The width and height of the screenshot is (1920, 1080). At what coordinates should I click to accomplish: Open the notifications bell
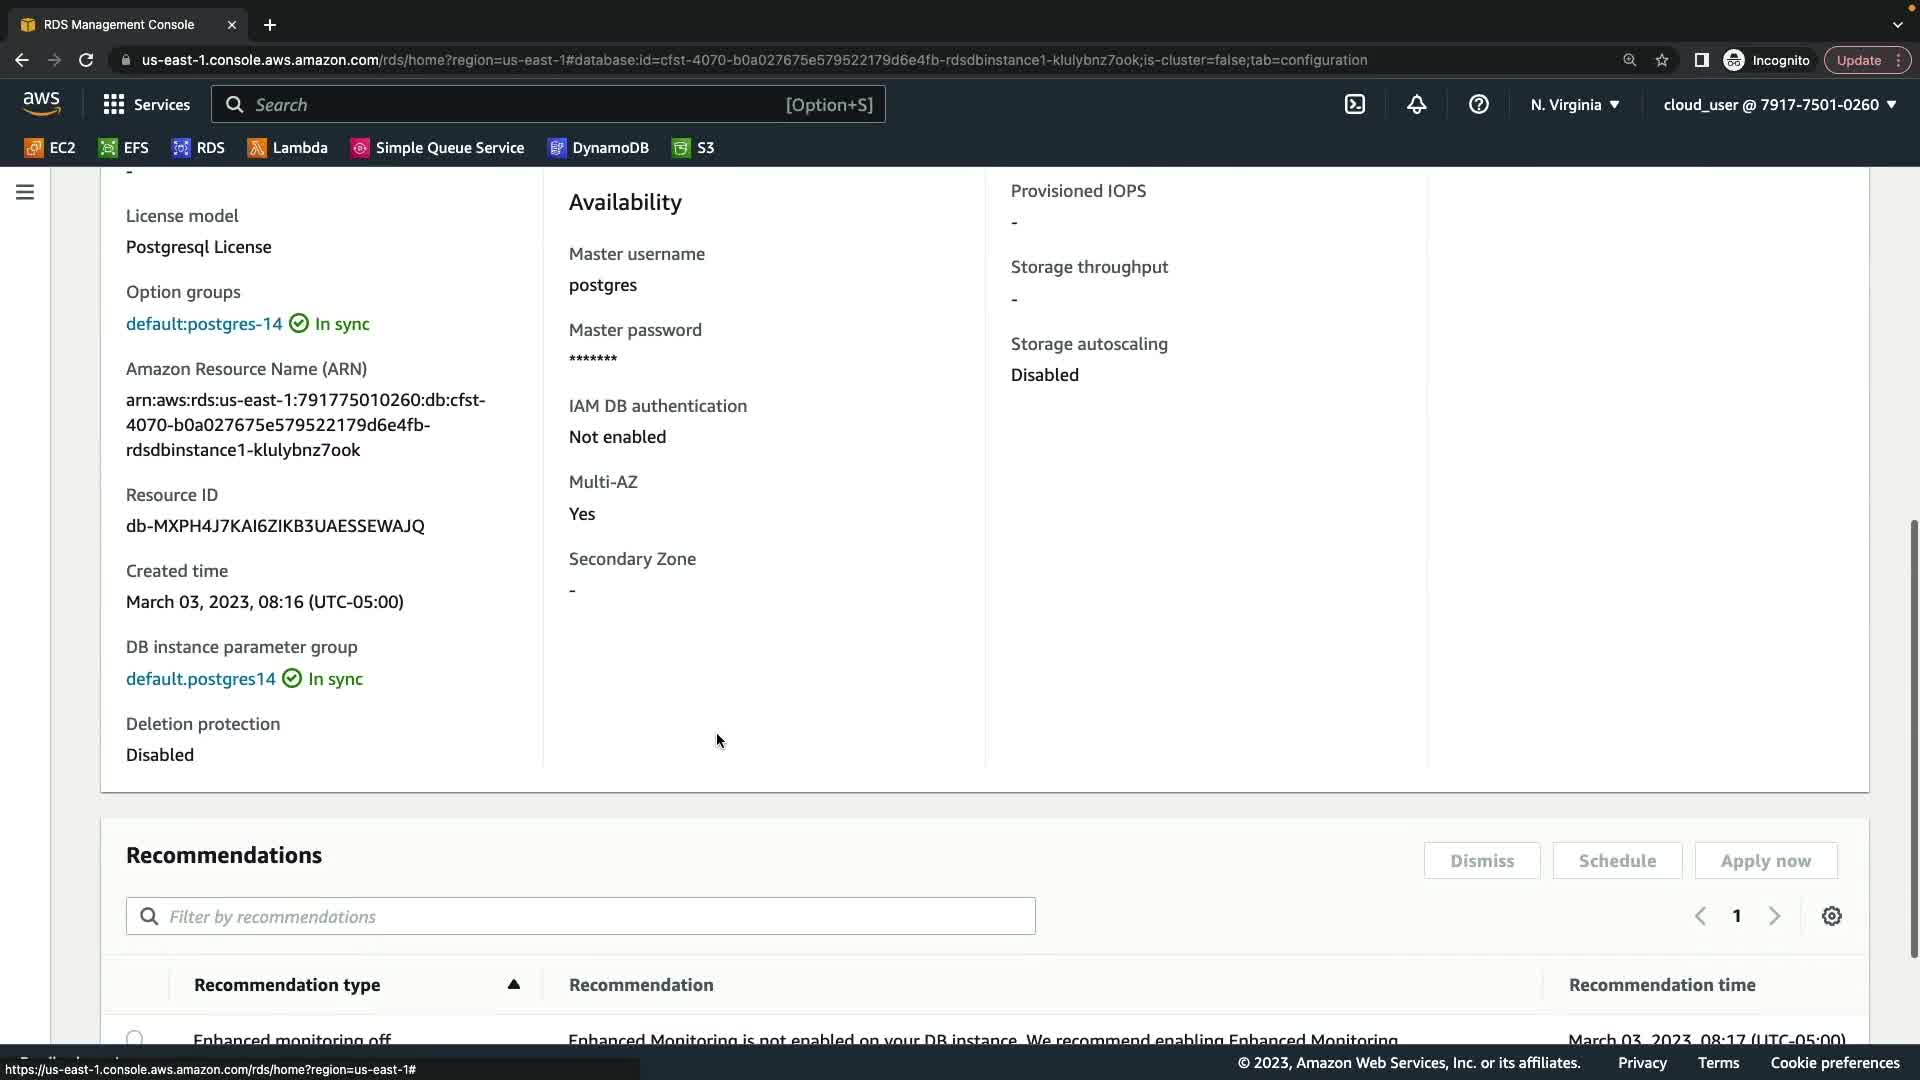(1417, 104)
